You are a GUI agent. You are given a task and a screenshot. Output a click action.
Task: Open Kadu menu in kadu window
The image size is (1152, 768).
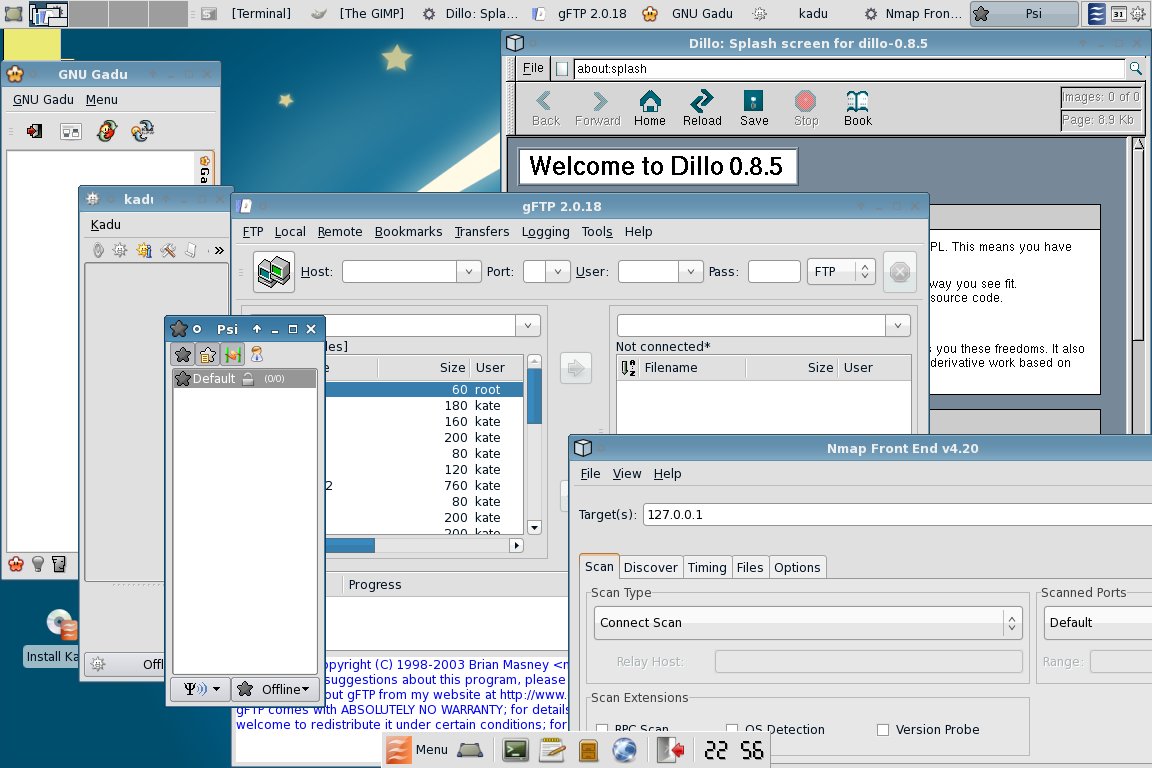point(105,225)
